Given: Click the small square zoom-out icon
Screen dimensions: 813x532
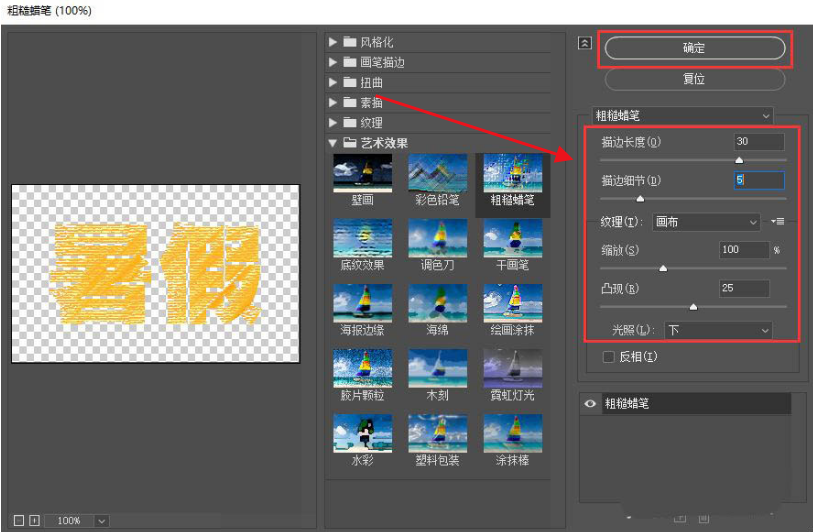Looking at the screenshot, I should click(x=19, y=520).
